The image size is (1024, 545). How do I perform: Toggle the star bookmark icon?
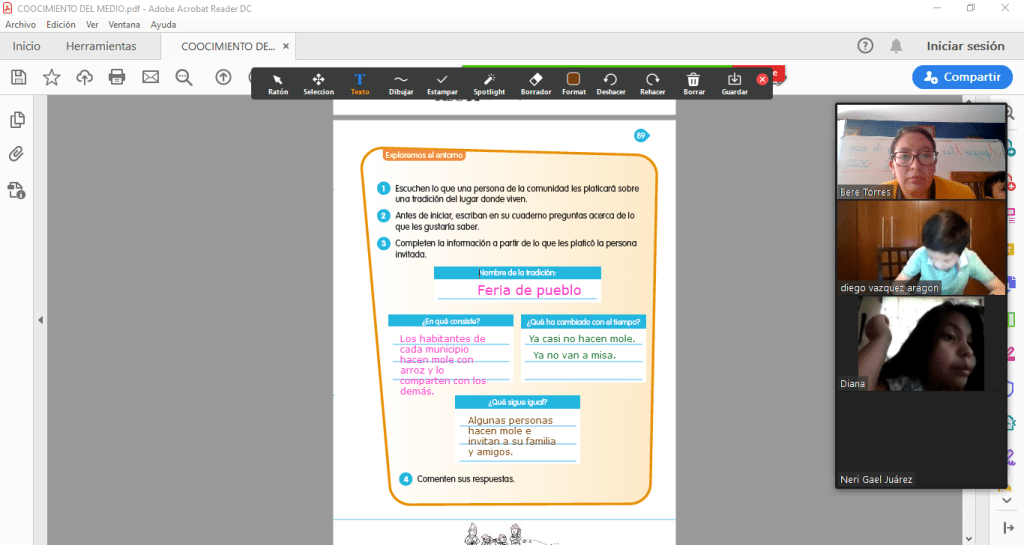(51, 77)
